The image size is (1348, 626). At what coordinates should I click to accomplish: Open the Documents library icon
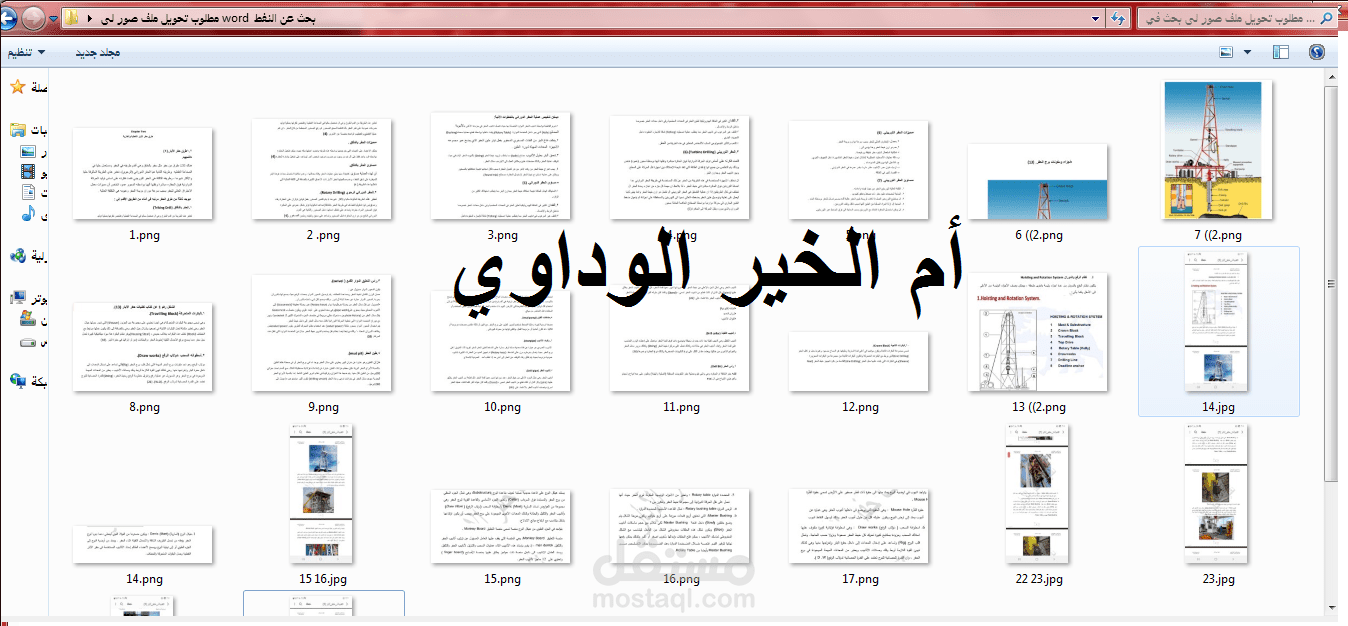point(28,192)
